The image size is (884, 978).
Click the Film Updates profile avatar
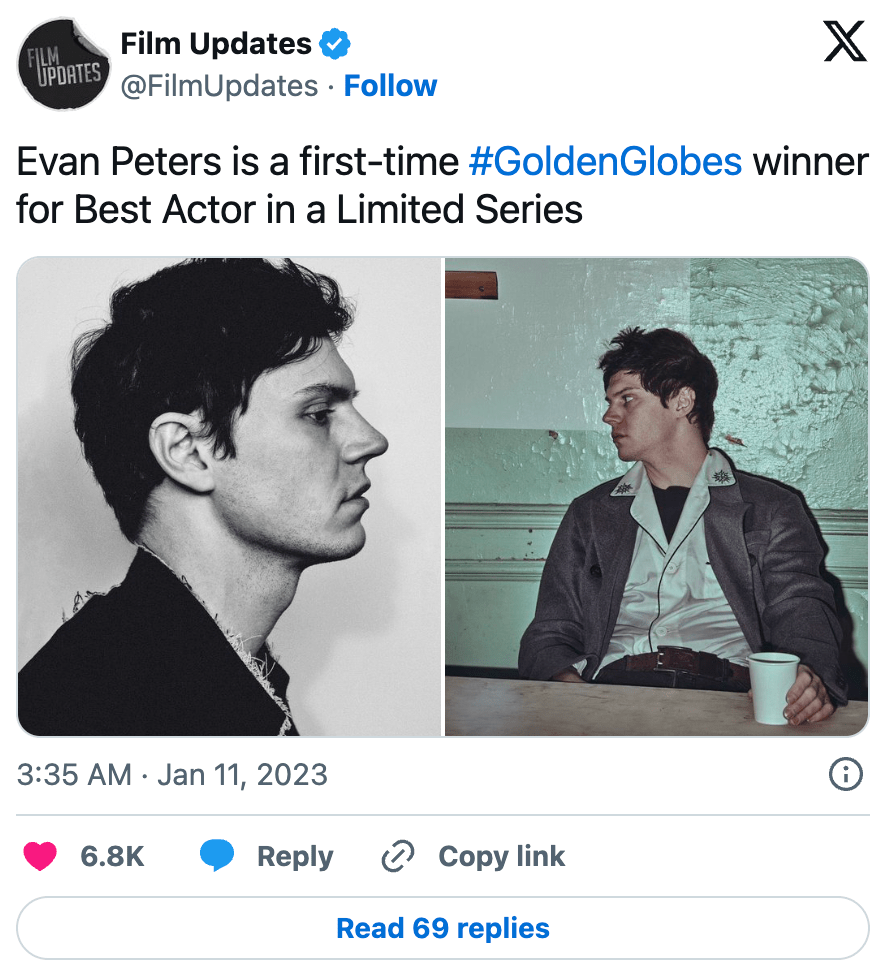click(65, 65)
